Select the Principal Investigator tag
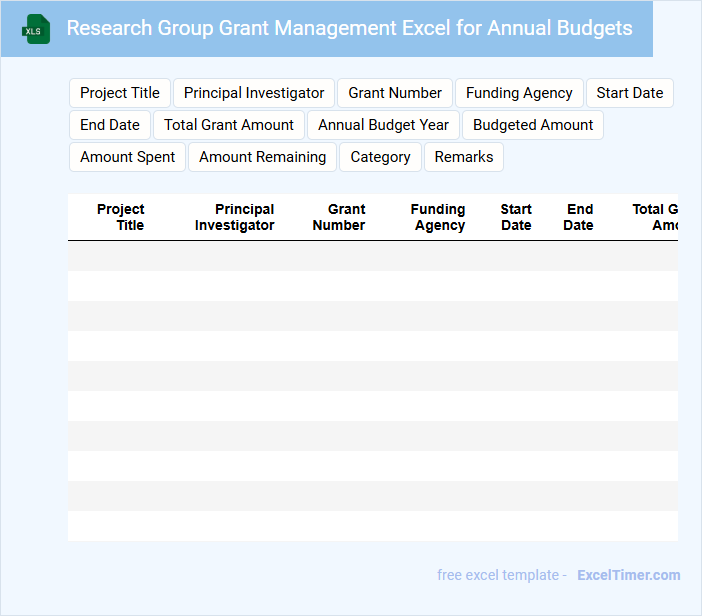The height and width of the screenshot is (616, 702). pos(254,93)
